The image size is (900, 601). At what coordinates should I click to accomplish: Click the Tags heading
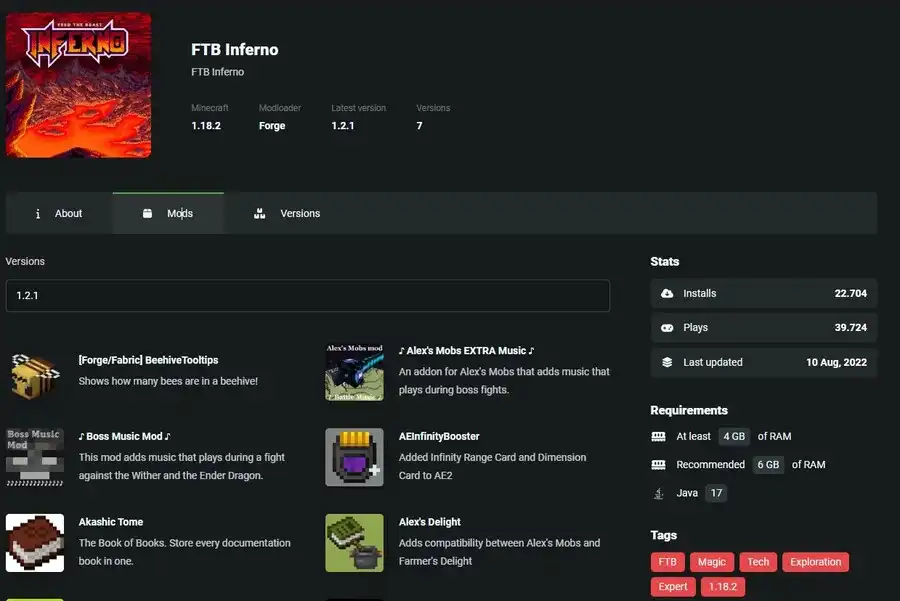(x=664, y=535)
